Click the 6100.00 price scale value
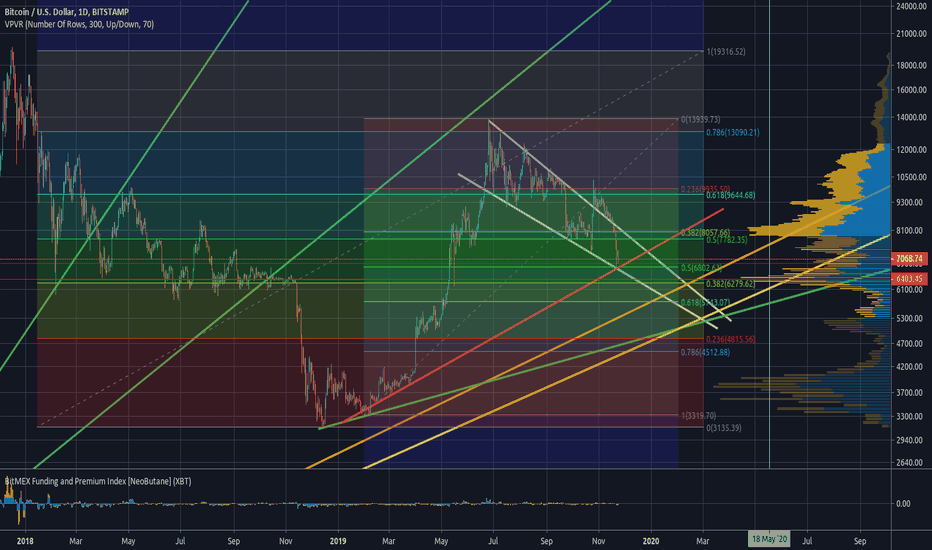 tap(909, 290)
